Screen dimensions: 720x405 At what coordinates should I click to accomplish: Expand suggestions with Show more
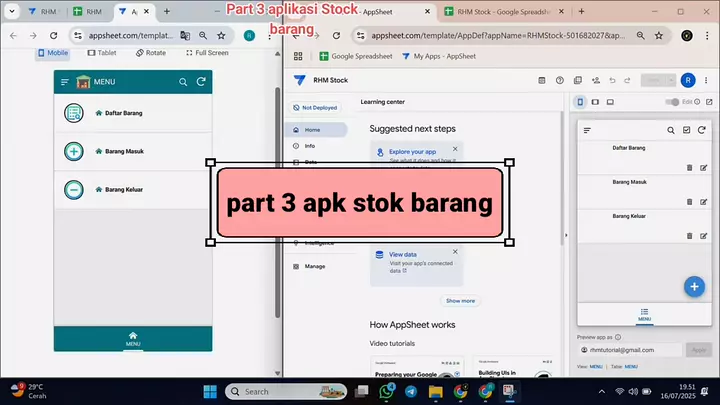click(461, 300)
